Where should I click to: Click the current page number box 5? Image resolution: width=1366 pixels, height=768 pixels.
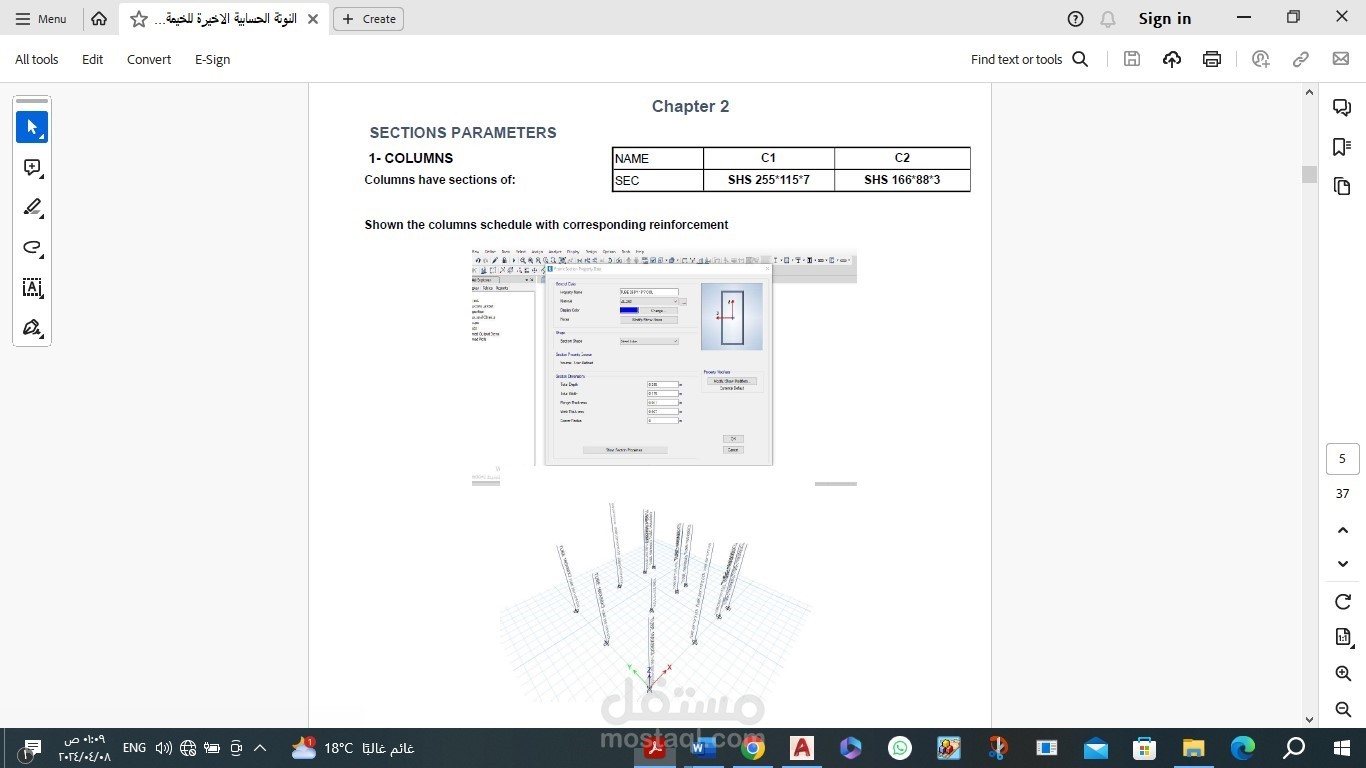1342,459
